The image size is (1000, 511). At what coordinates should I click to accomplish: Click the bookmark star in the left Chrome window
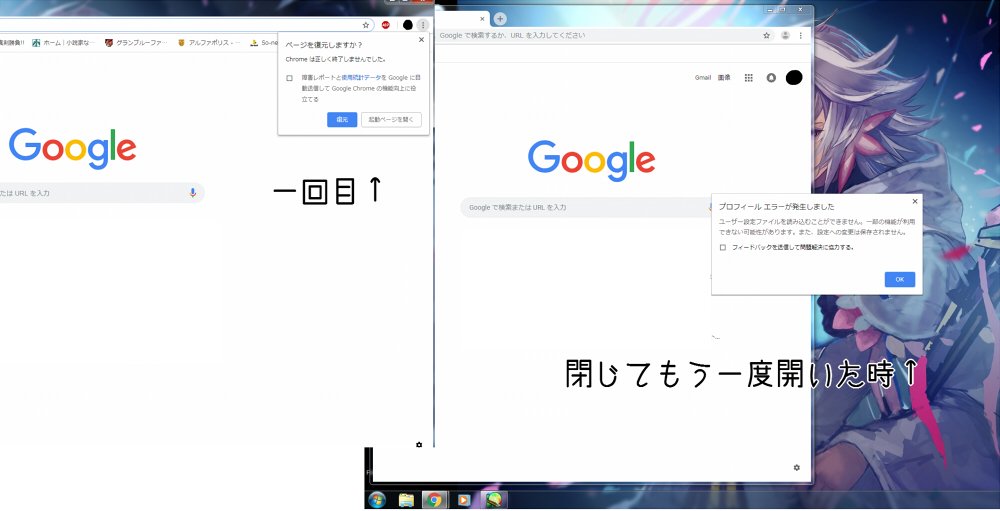[x=365, y=26]
